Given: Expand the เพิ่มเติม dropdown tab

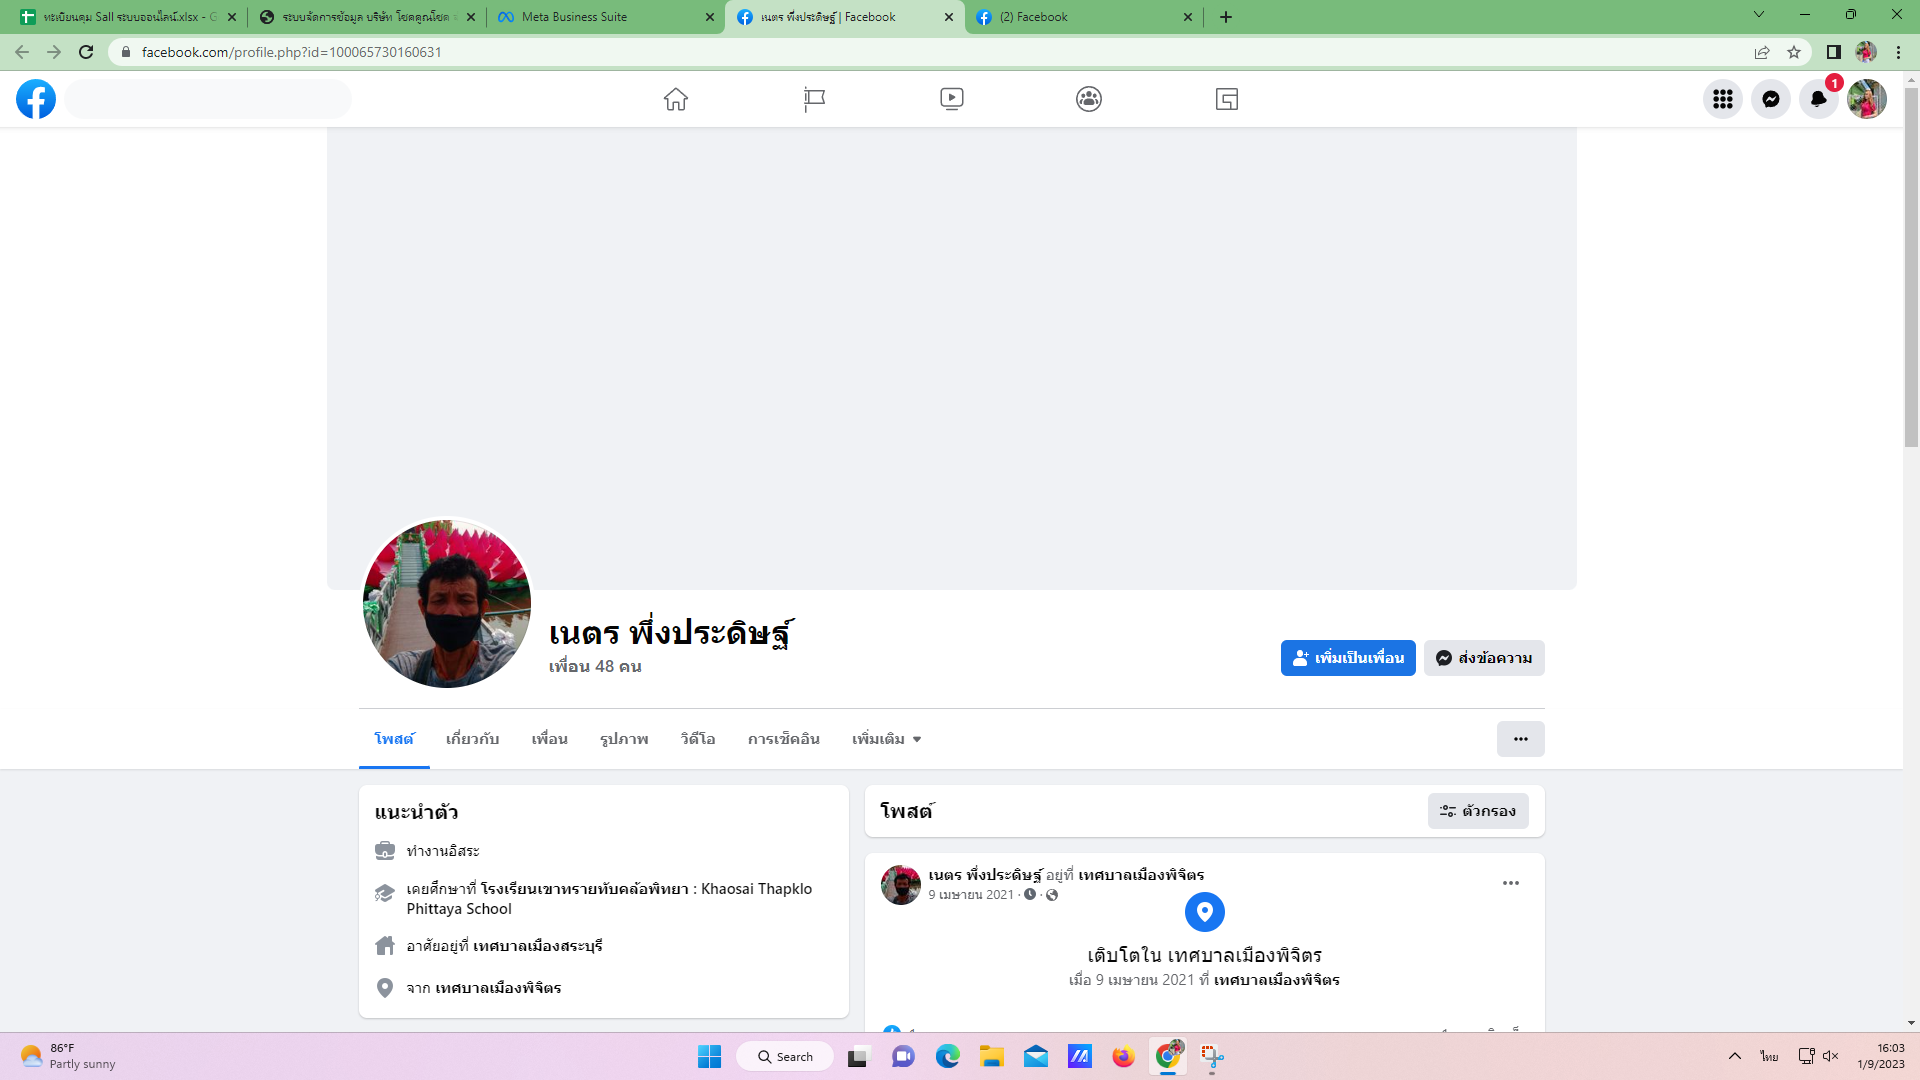Looking at the screenshot, I should 886,739.
